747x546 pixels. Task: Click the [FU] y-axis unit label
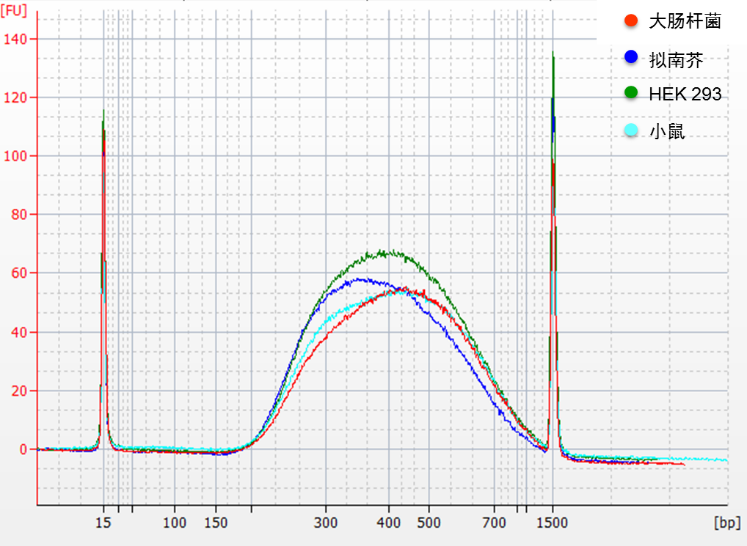(x=15, y=11)
